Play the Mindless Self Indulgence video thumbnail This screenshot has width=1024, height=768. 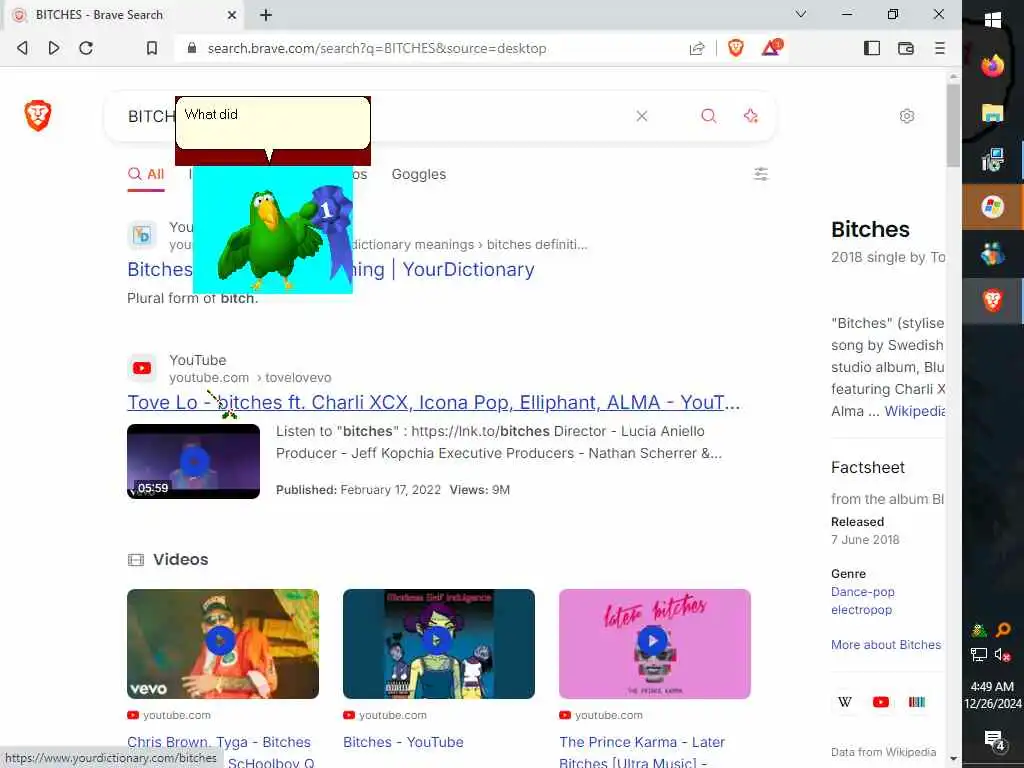[x=439, y=643]
